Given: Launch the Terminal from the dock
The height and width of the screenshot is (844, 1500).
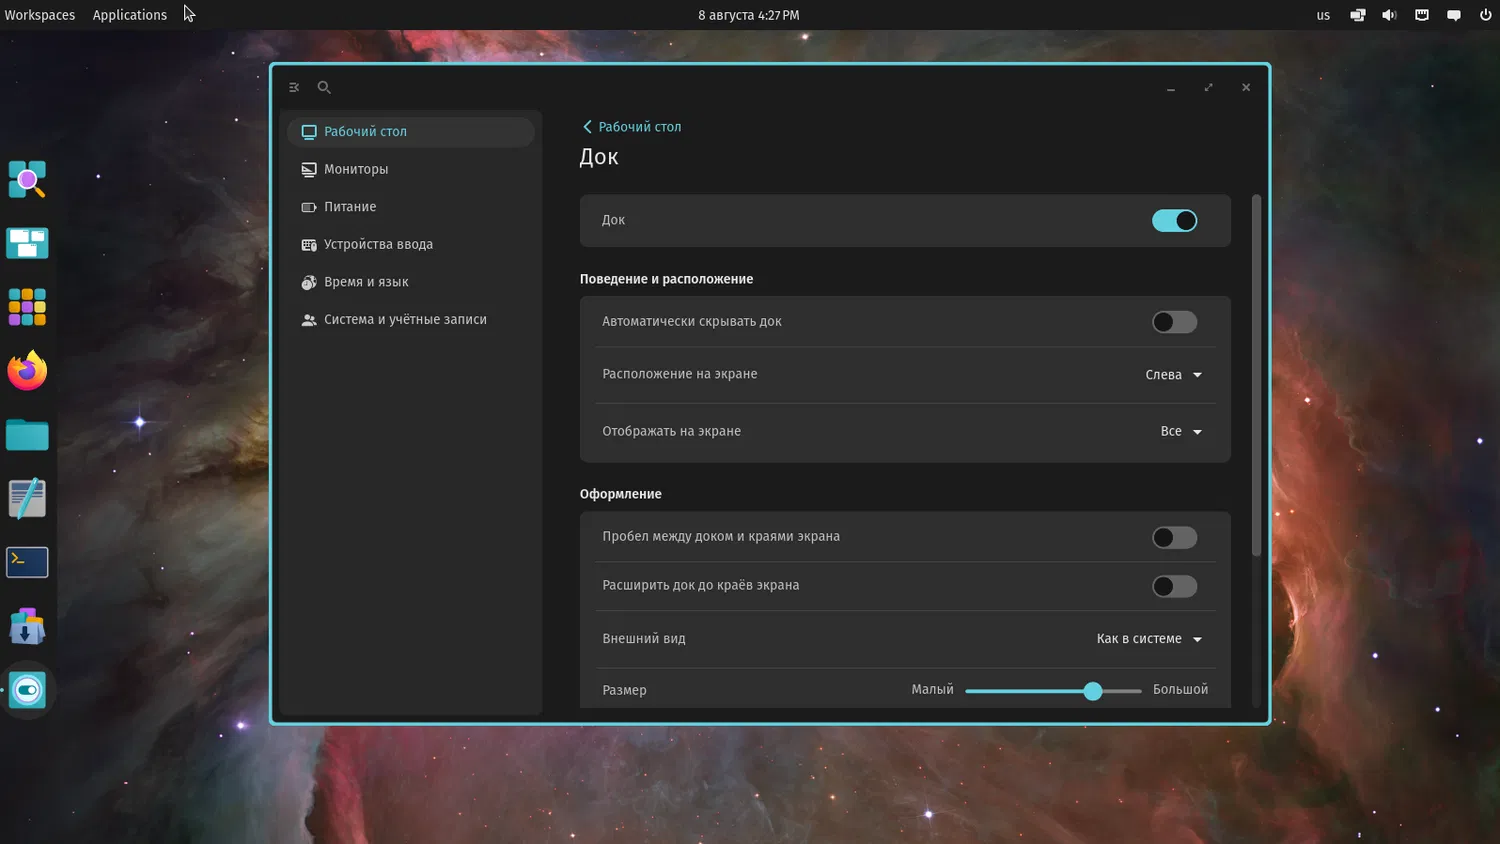Looking at the screenshot, I should point(27,562).
